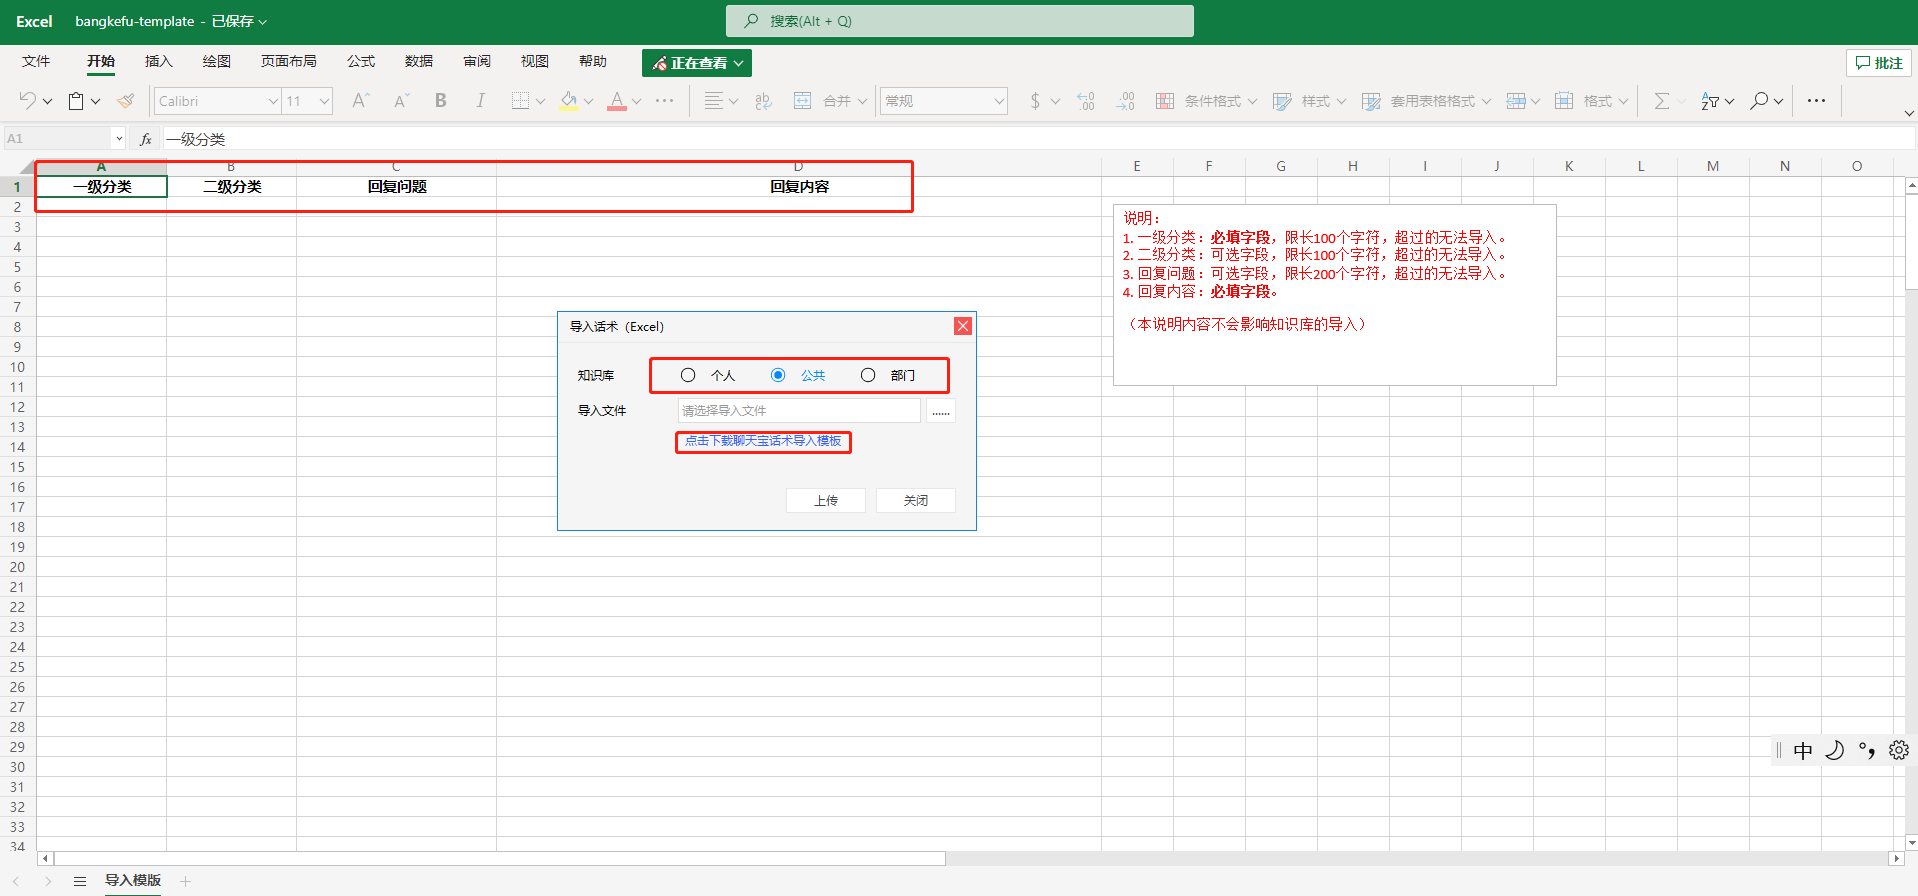Screen dimensions: 1918x896
Task: Click the 关闭 button in dialog
Action: coord(916,500)
